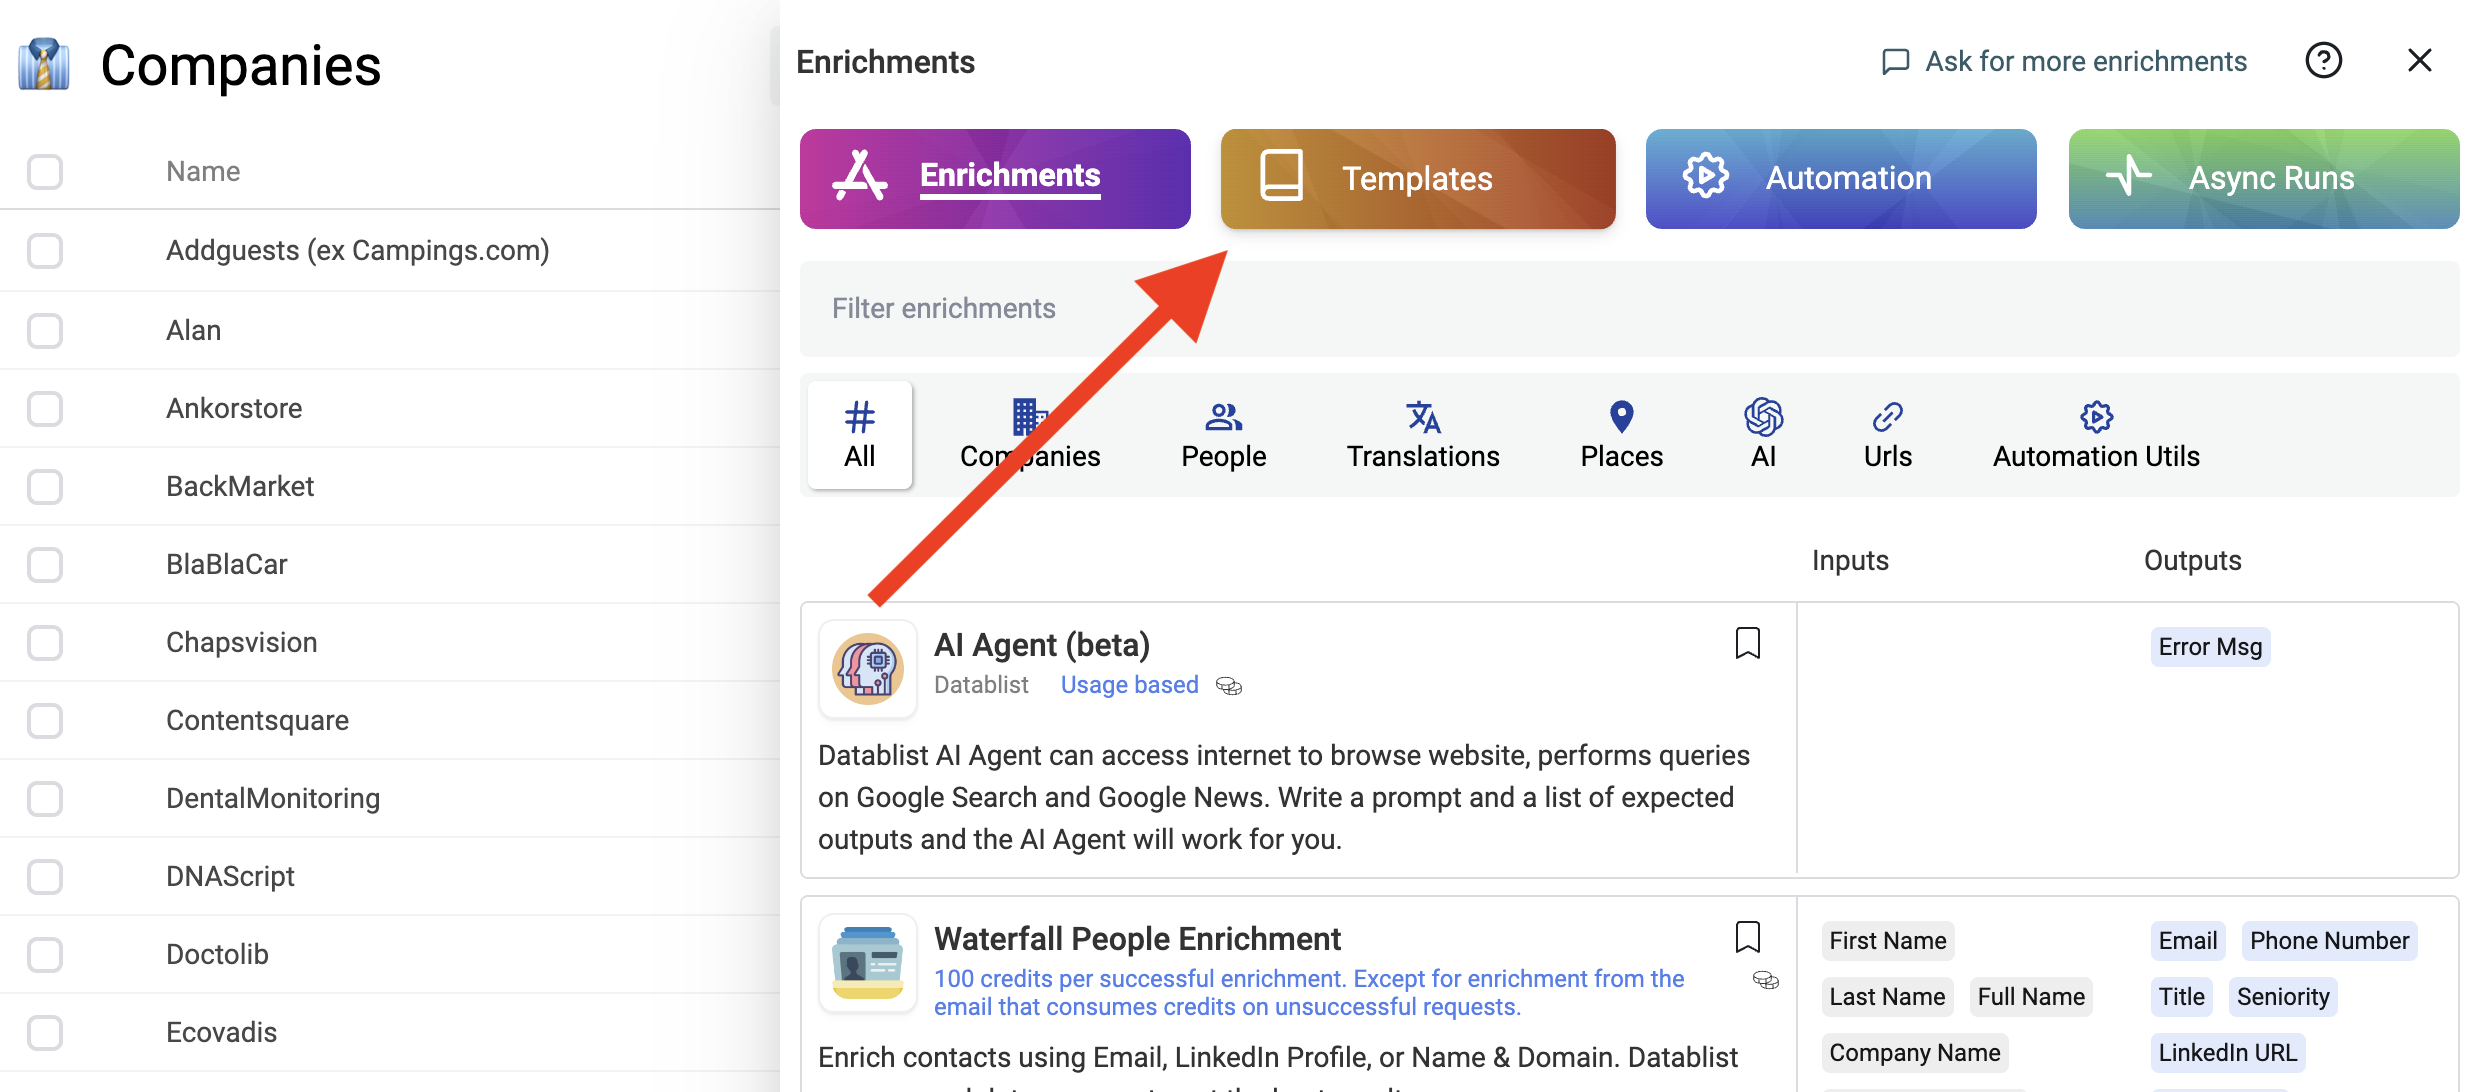Screen dimensions: 2480x1092
Task: Click the Title output tag
Action: tap(2182, 997)
